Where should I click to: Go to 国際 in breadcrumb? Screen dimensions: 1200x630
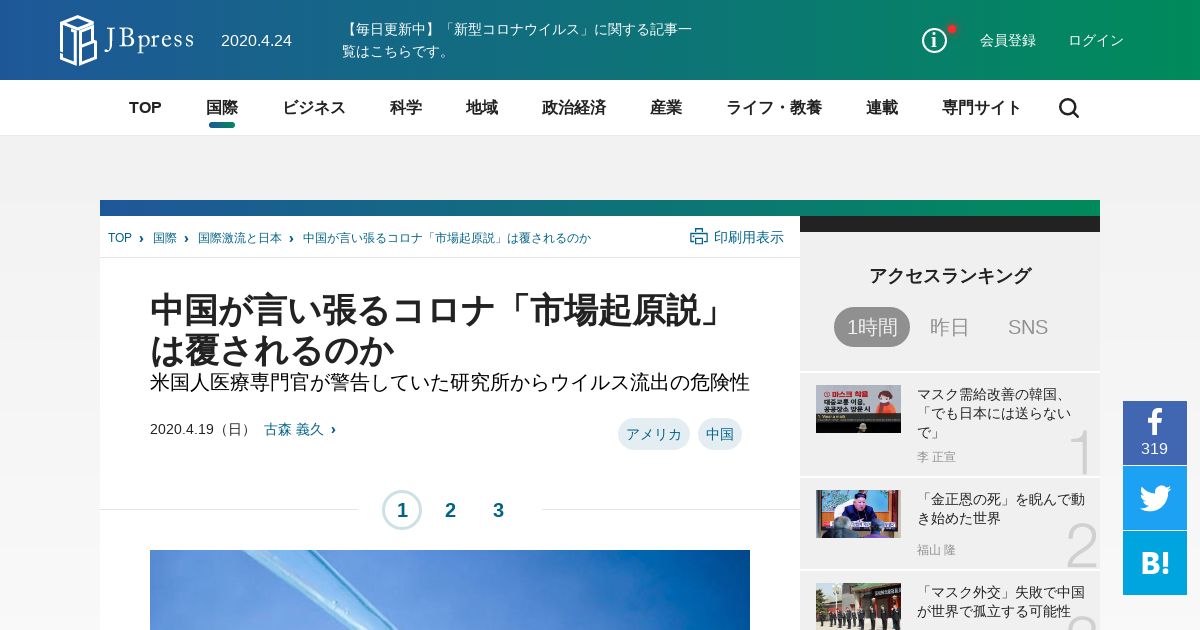tap(165, 238)
